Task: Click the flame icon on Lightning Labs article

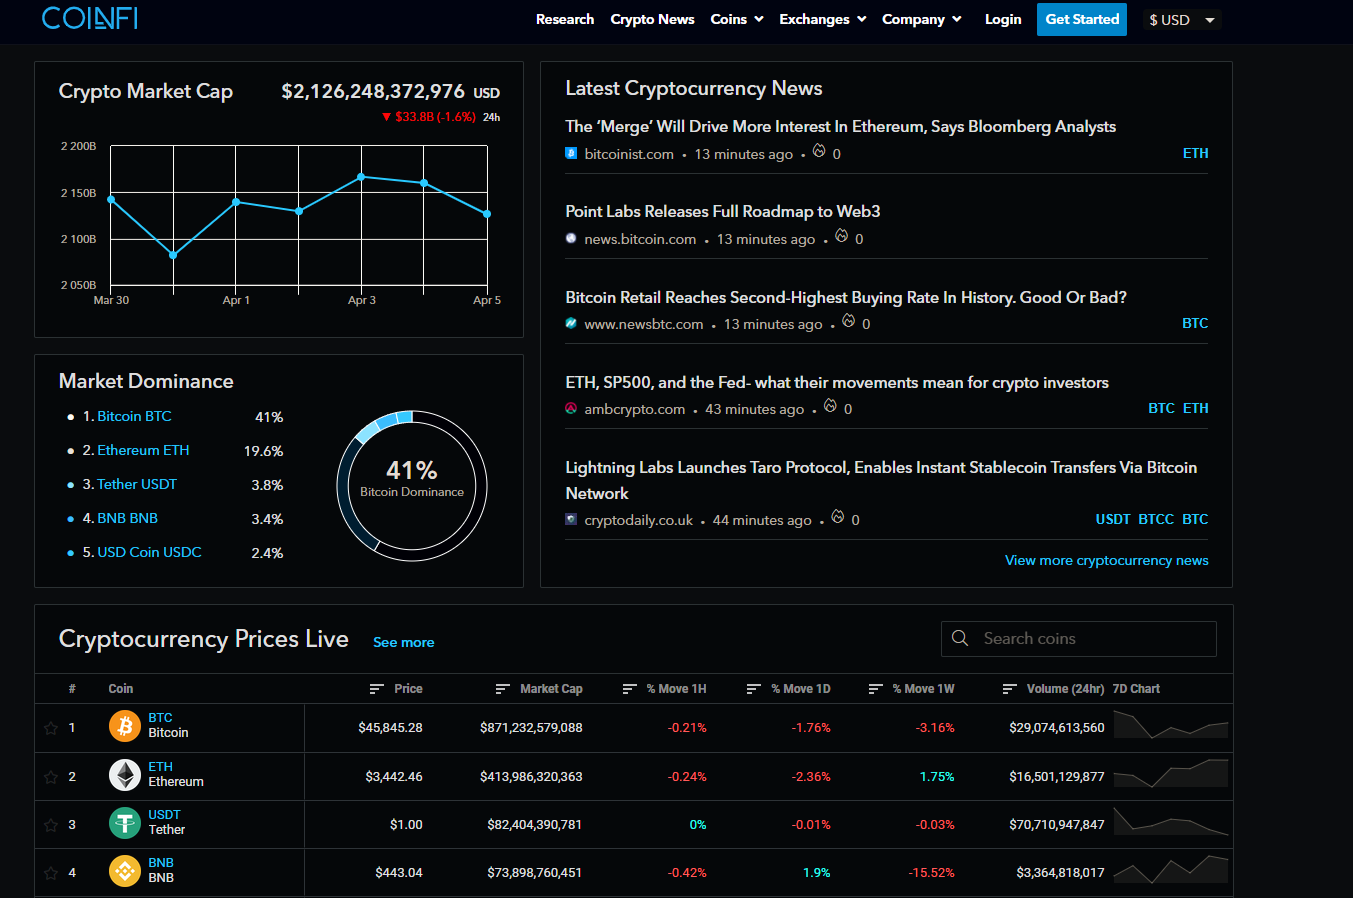Action: click(838, 517)
